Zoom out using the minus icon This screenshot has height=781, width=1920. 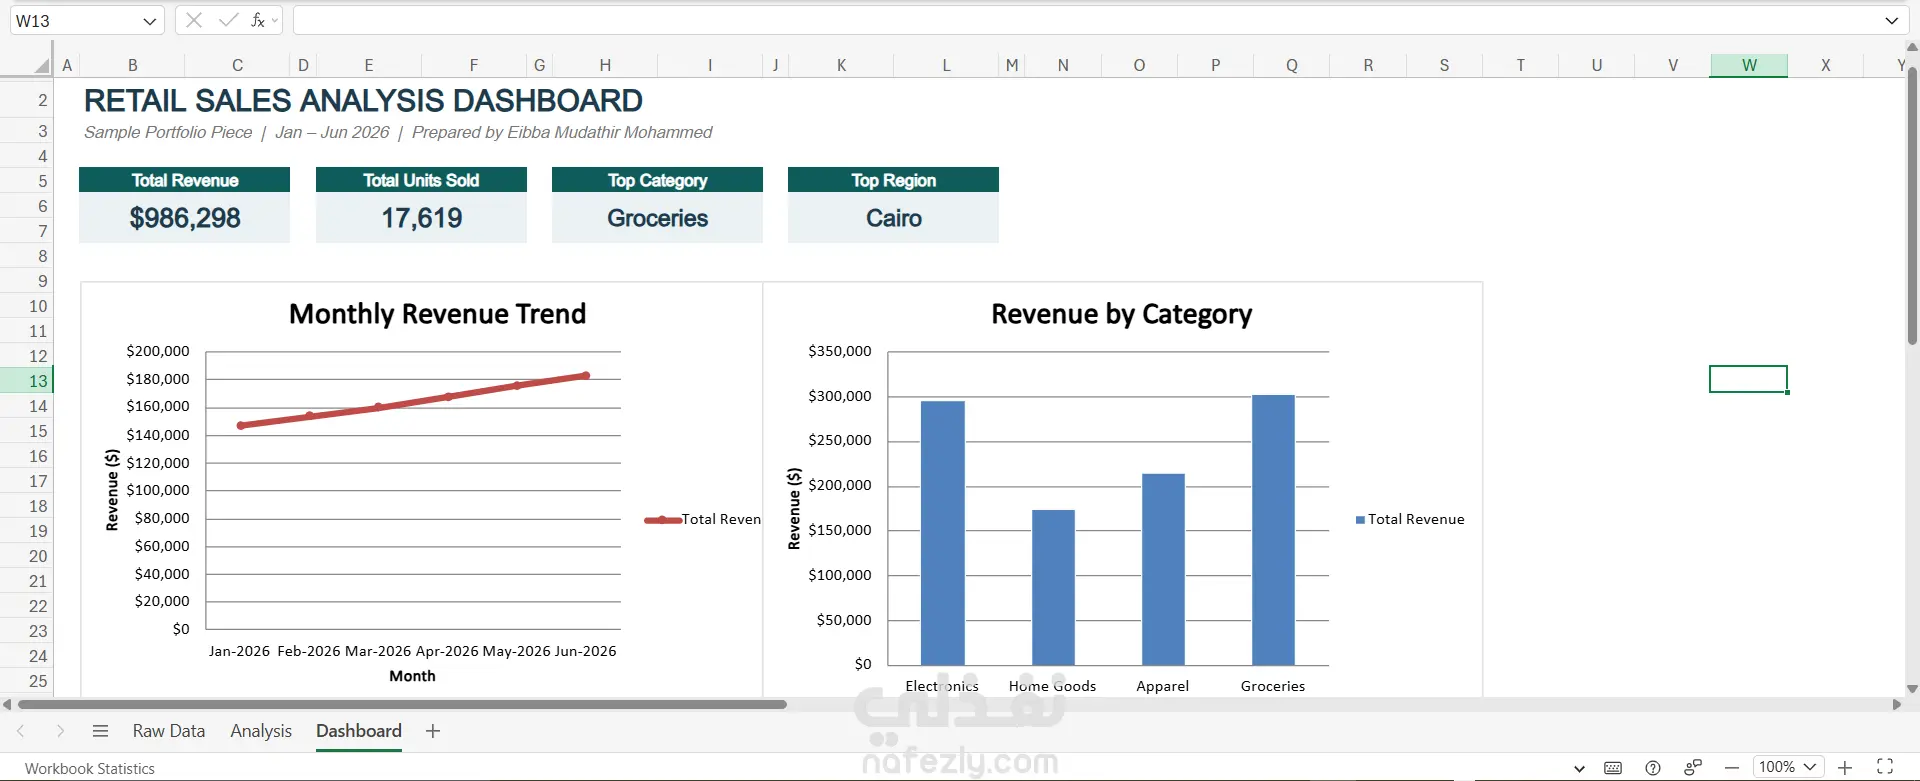click(x=1732, y=767)
